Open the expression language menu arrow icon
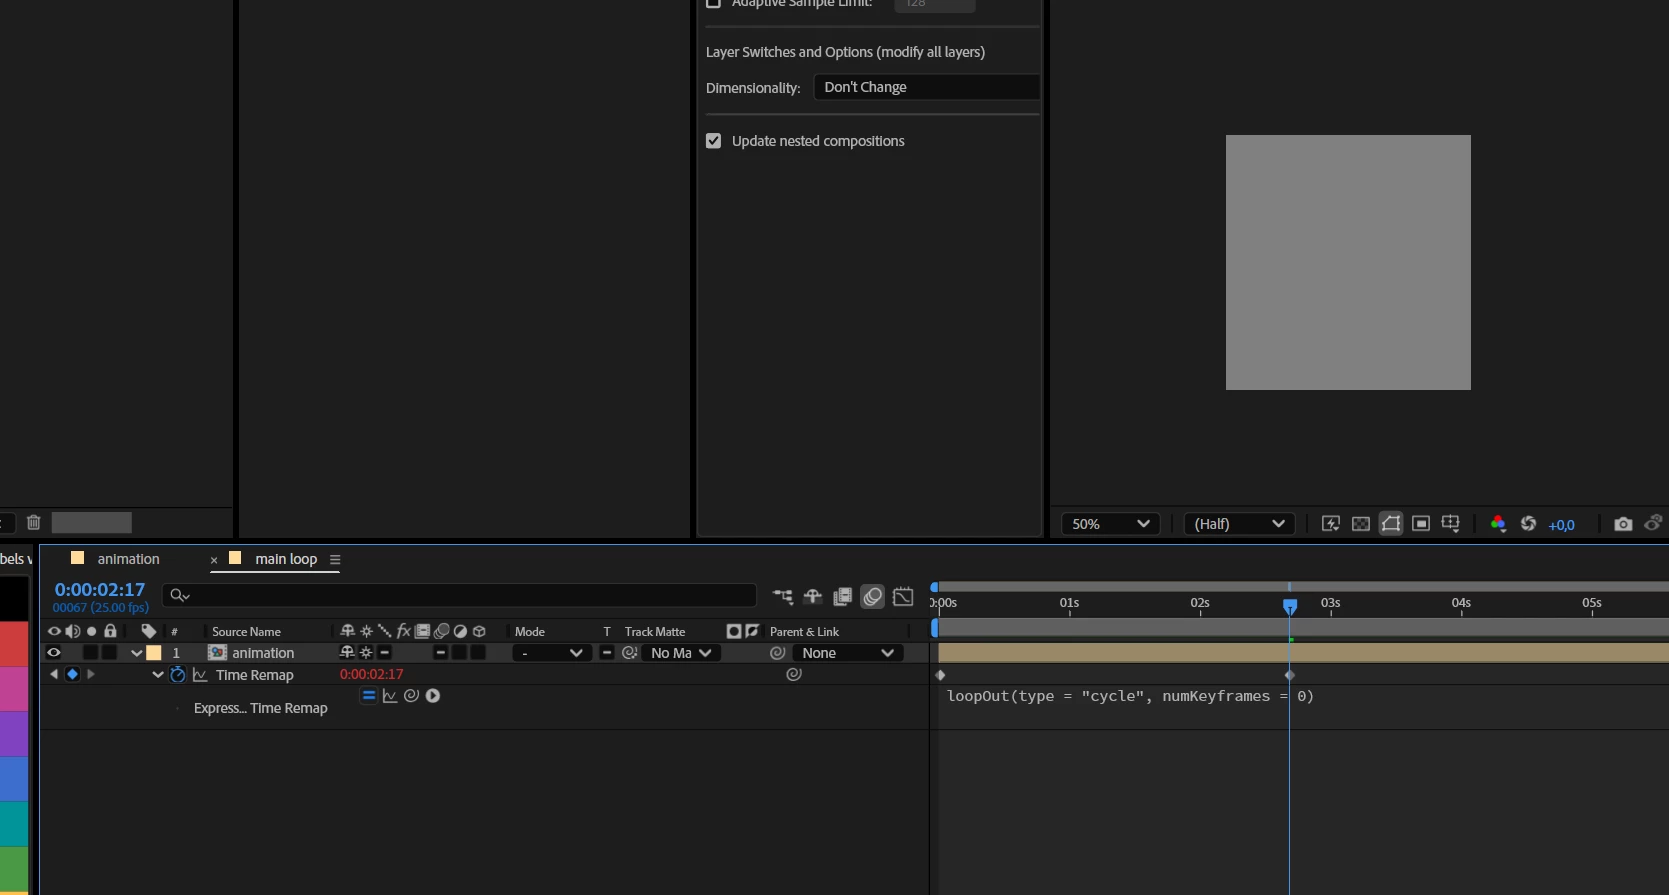The height and width of the screenshot is (895, 1669). [433, 696]
